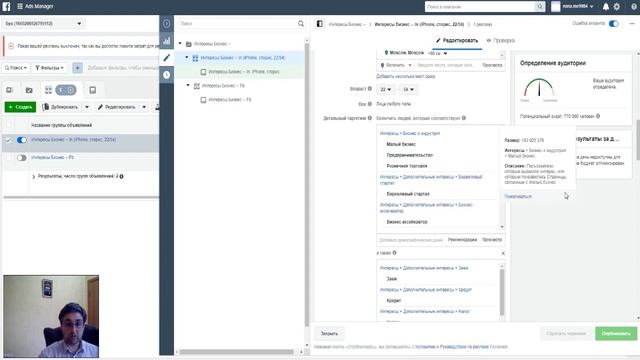Image resolution: width=640 pixels, height=360 pixels.
Task: Open the Поиск dropdown
Action: coord(16,68)
